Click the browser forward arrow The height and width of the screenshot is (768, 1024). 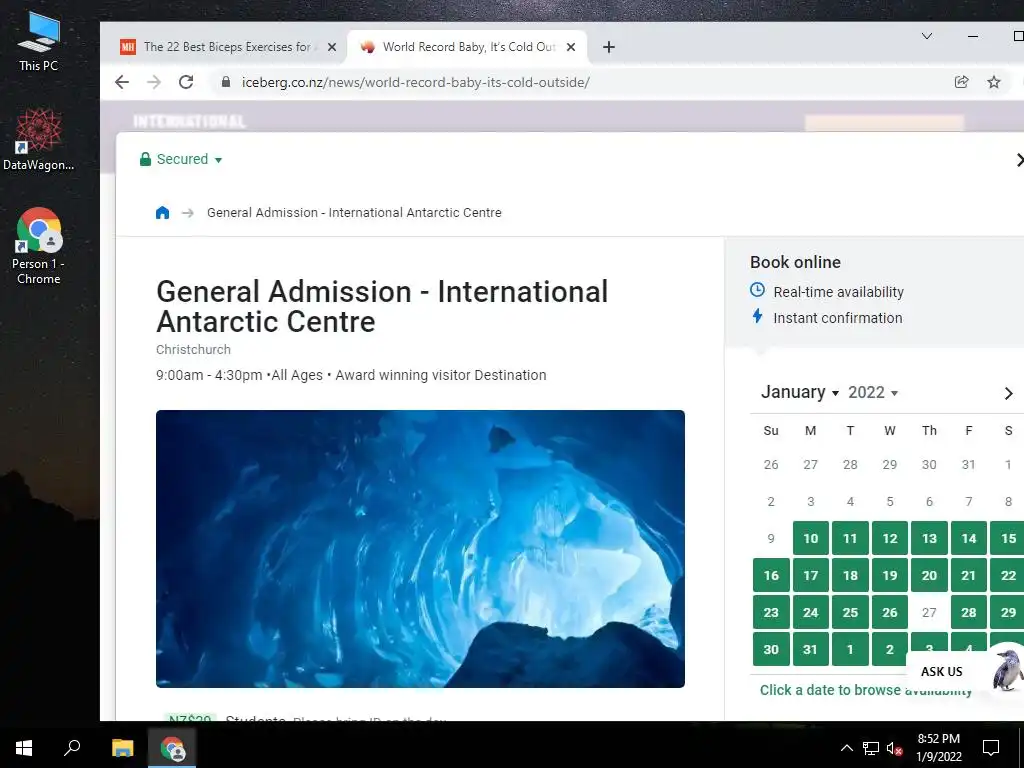[x=153, y=82]
